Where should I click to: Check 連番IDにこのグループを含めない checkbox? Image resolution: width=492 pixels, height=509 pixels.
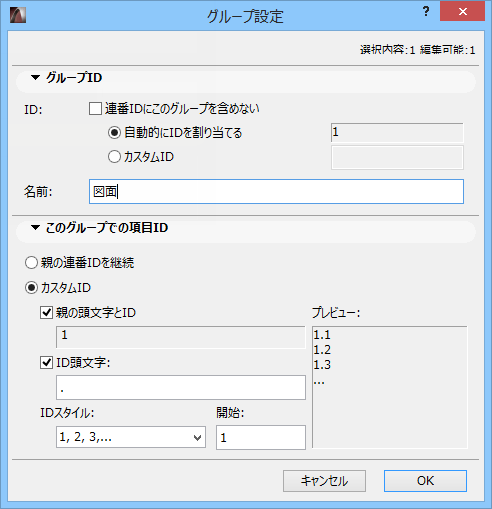95,109
